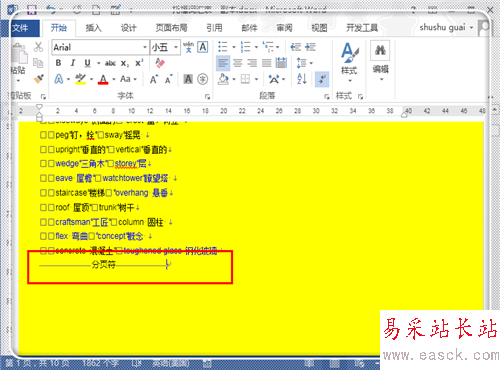Viewport: 500px width, 370px height.
Task: Click the Styles gallery big A icon
Action: [349, 53]
